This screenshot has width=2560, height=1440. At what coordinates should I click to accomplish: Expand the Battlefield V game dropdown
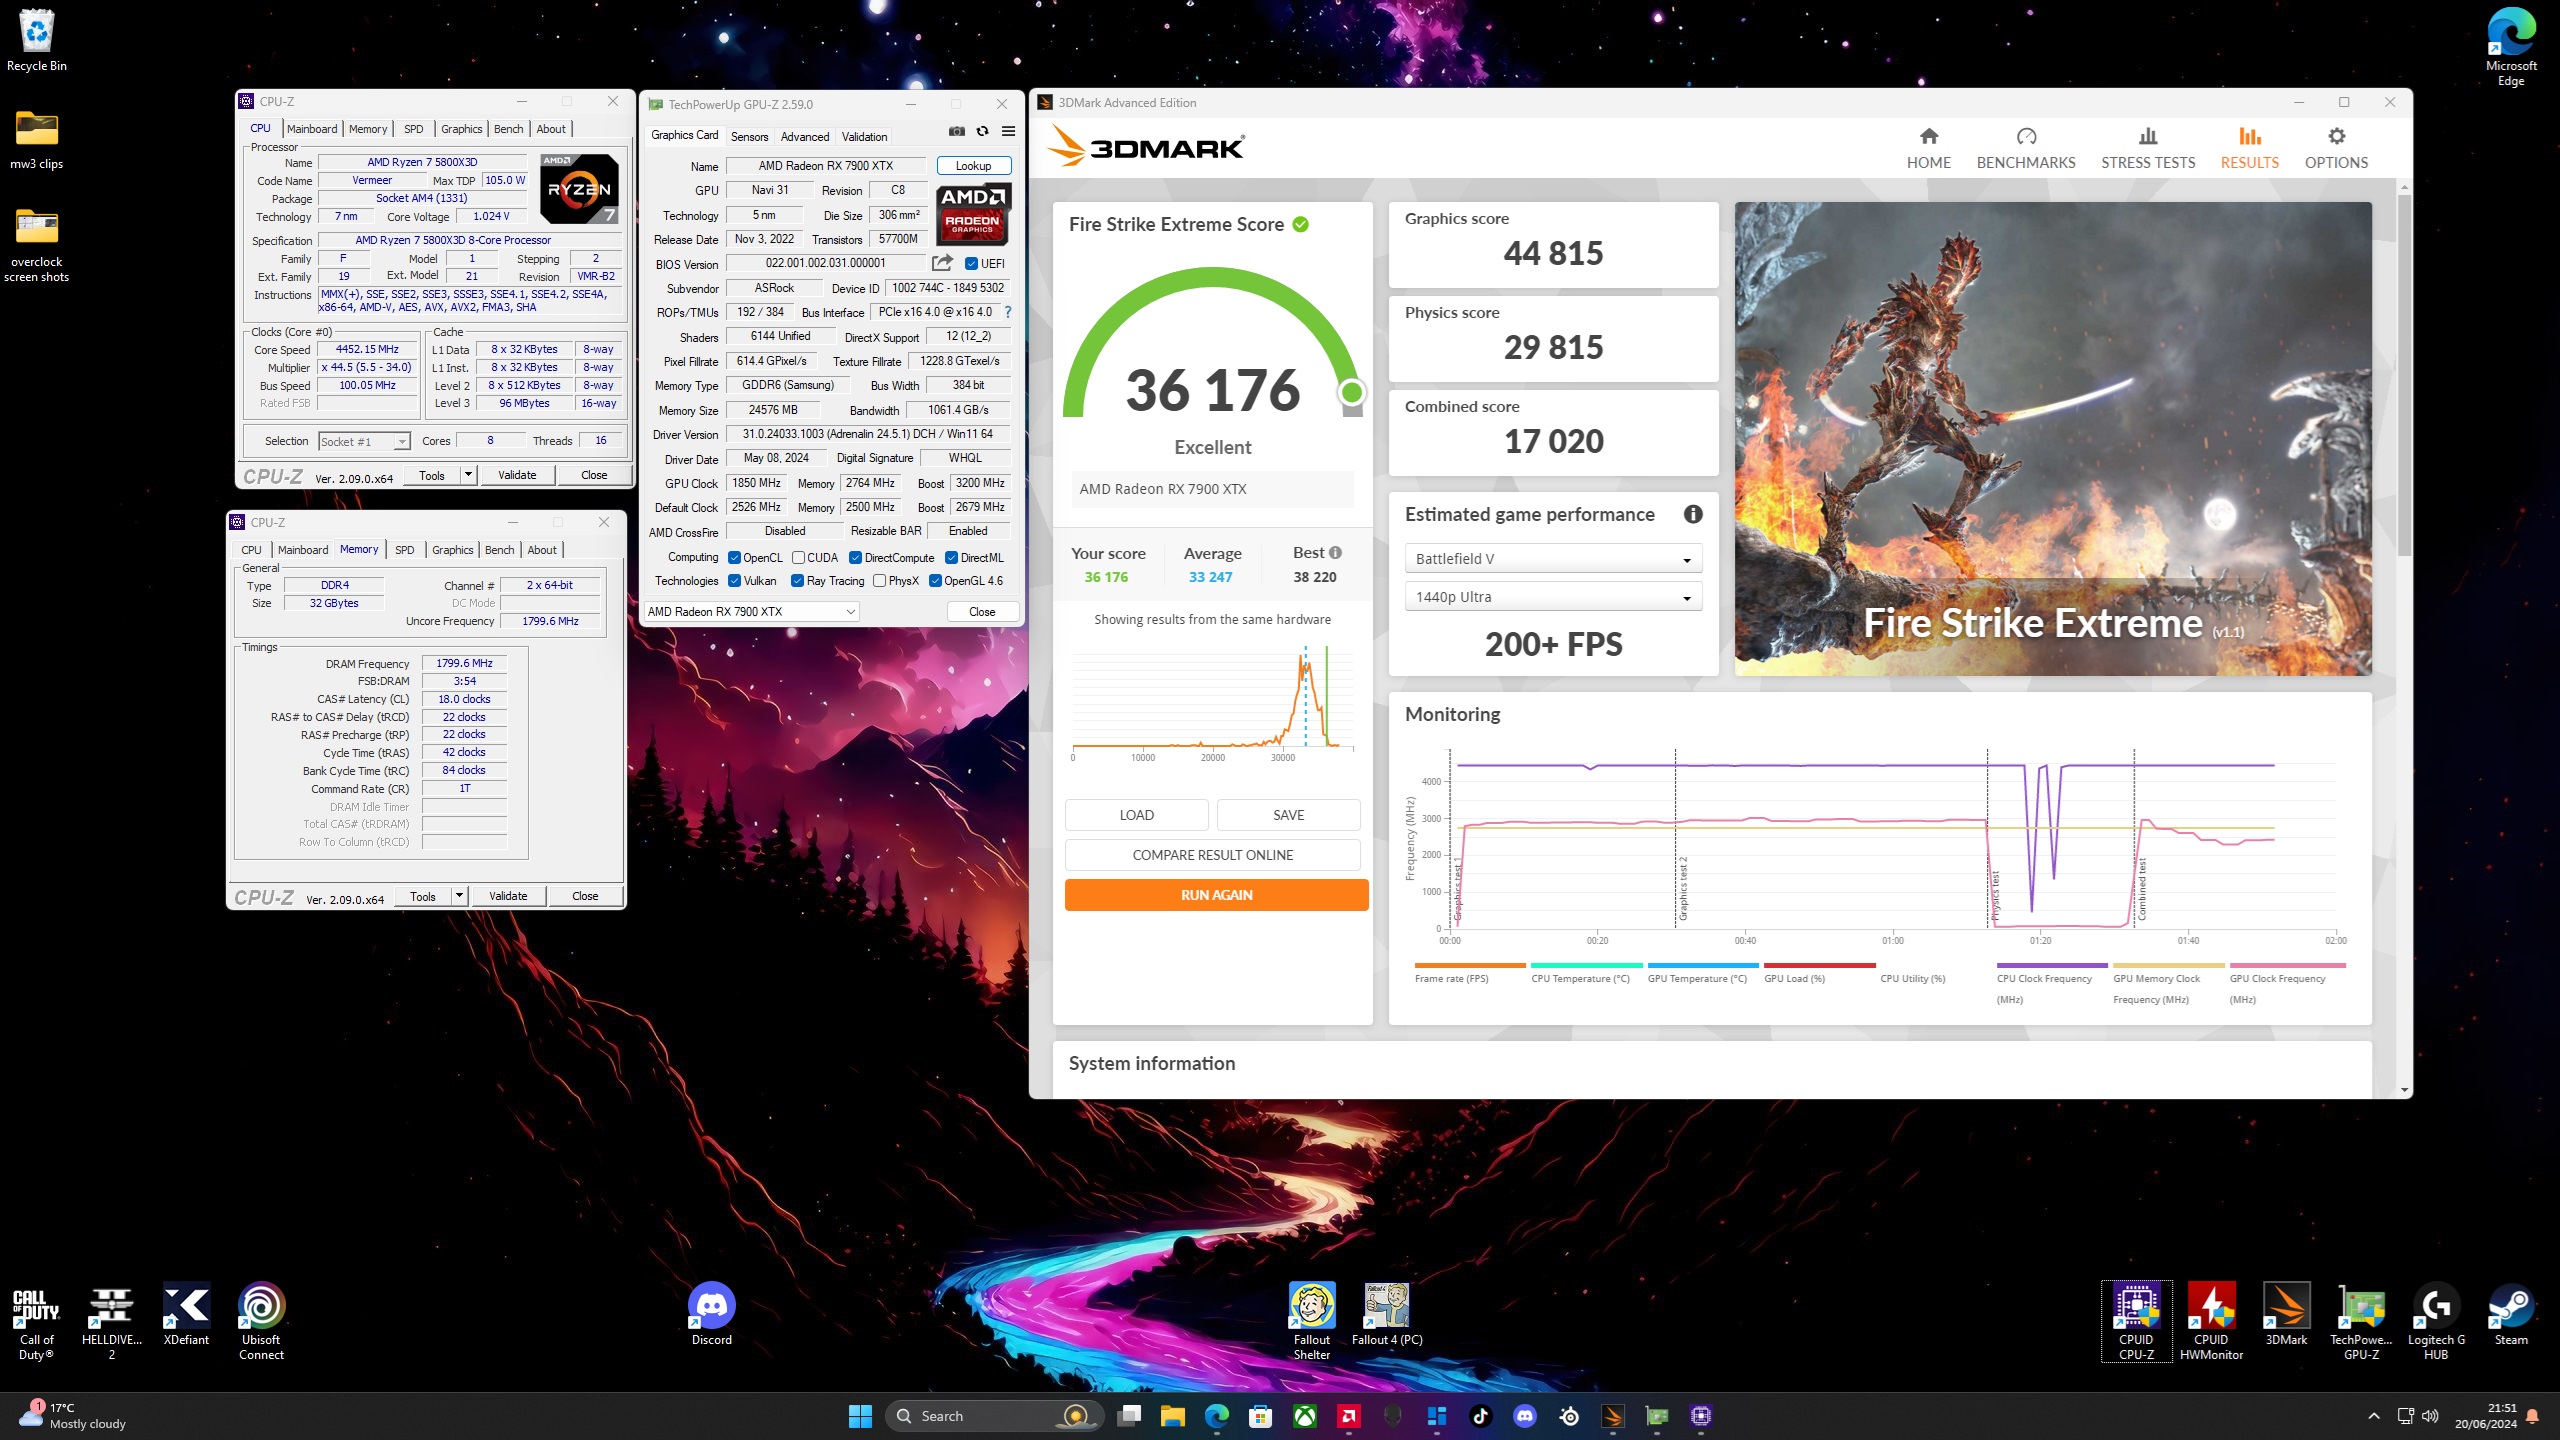(1553, 559)
